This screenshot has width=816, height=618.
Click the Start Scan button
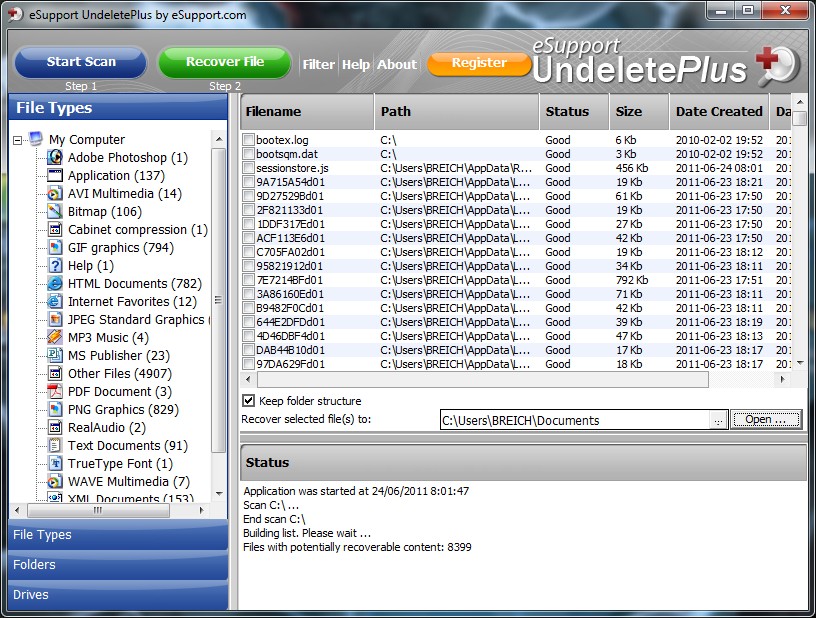point(81,62)
